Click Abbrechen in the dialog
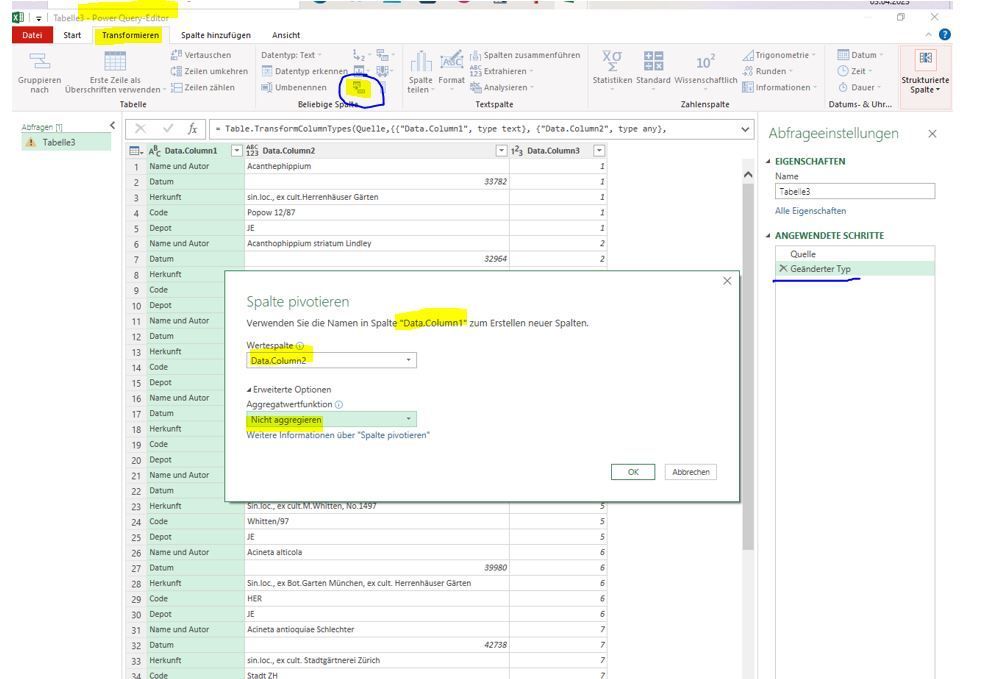The width and height of the screenshot is (989, 679). [x=691, y=472]
